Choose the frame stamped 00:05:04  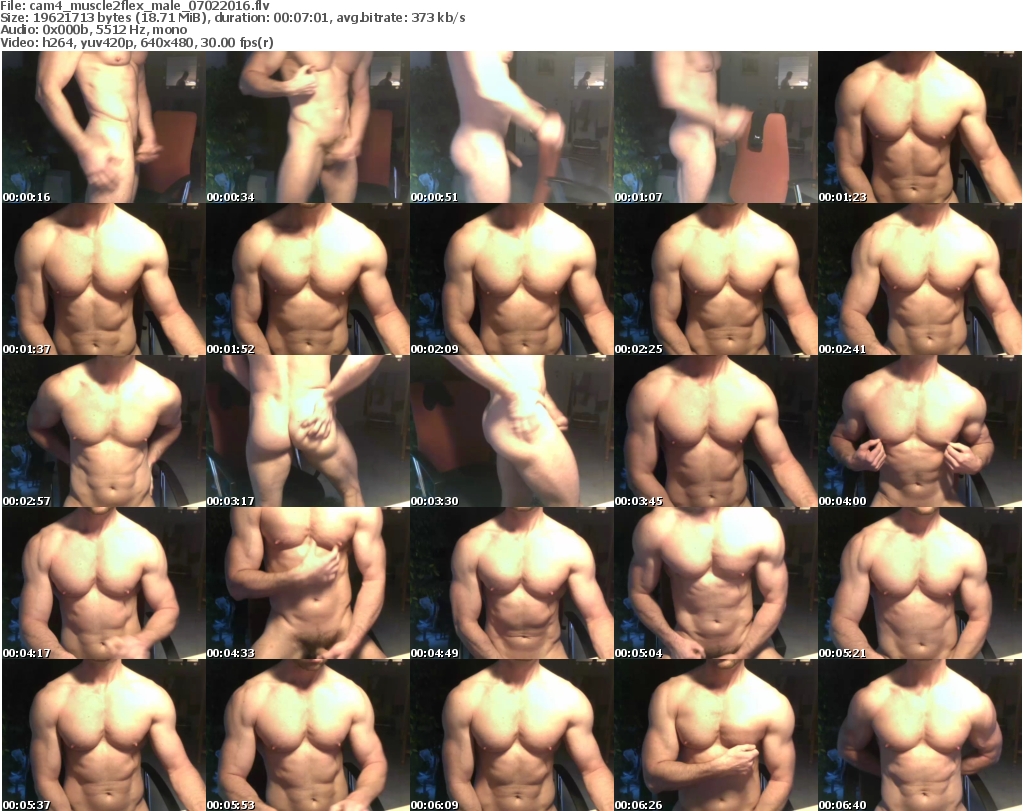coord(716,584)
